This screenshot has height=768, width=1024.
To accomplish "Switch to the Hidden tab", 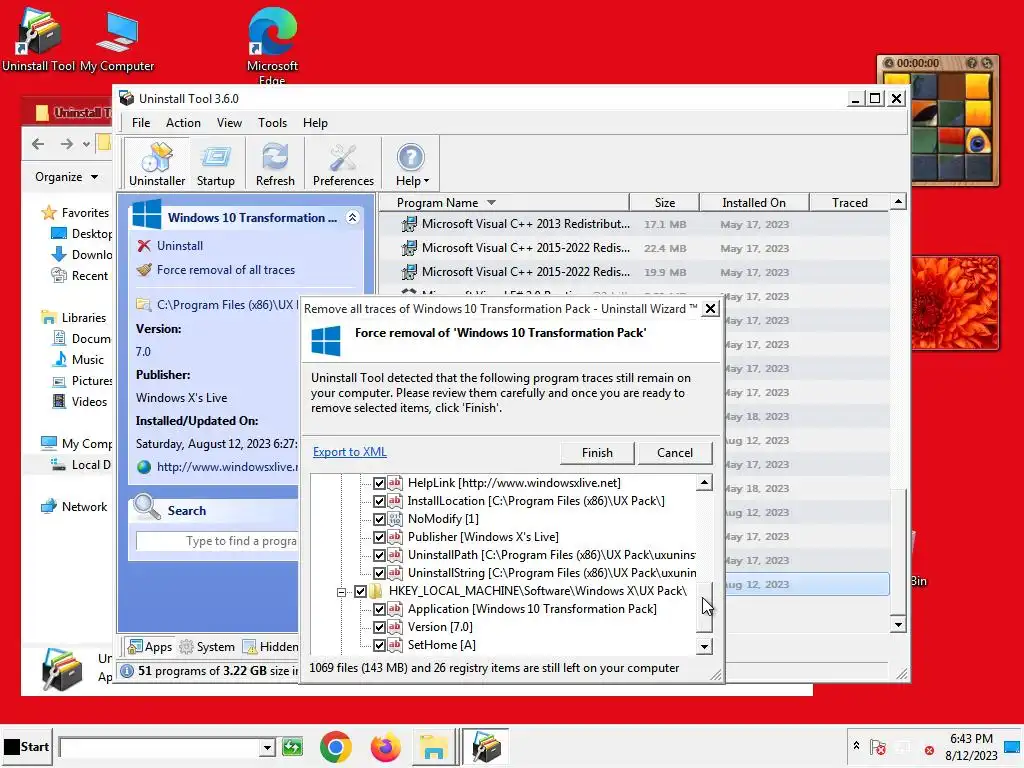I will coord(270,647).
